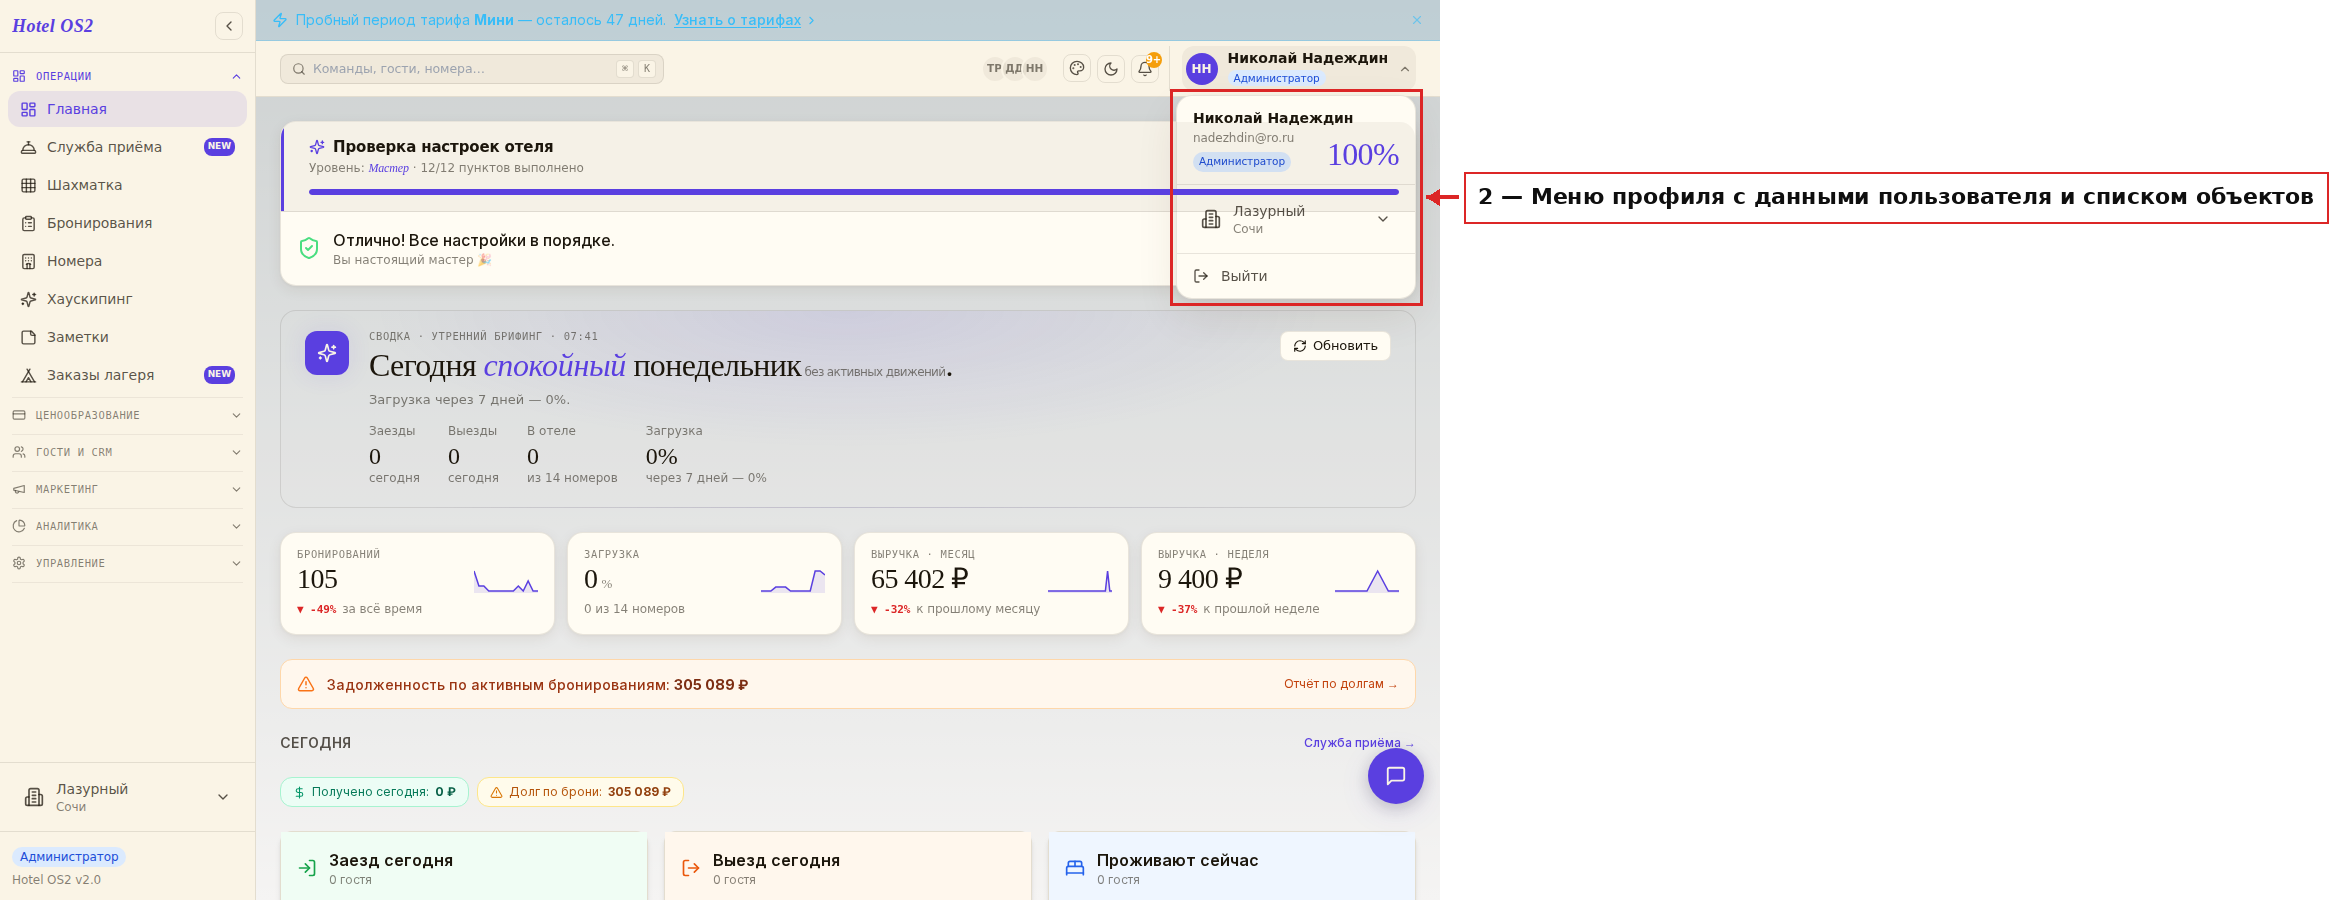Open the sidebar Лазурный property selector
The width and height of the screenshot is (2352, 900).
click(127, 797)
